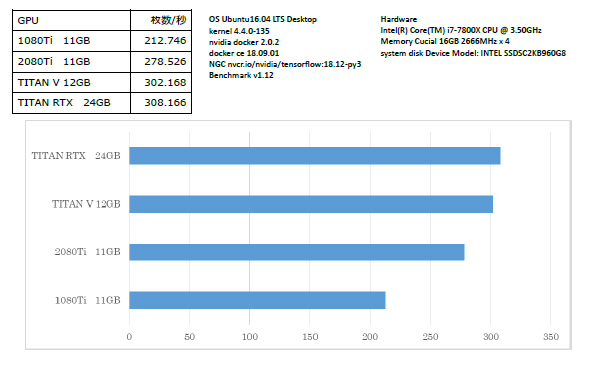
Task: Click table cell showing 302.168
Action: pyautogui.click(x=161, y=82)
